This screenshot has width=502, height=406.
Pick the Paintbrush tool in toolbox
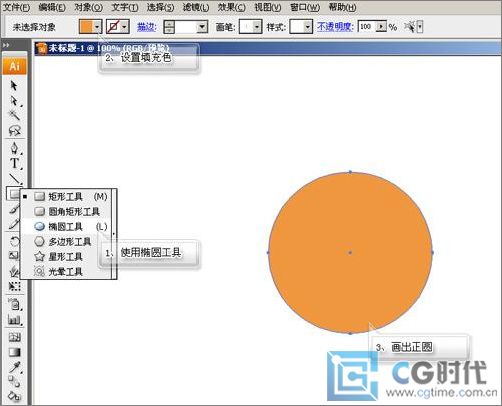(14, 209)
